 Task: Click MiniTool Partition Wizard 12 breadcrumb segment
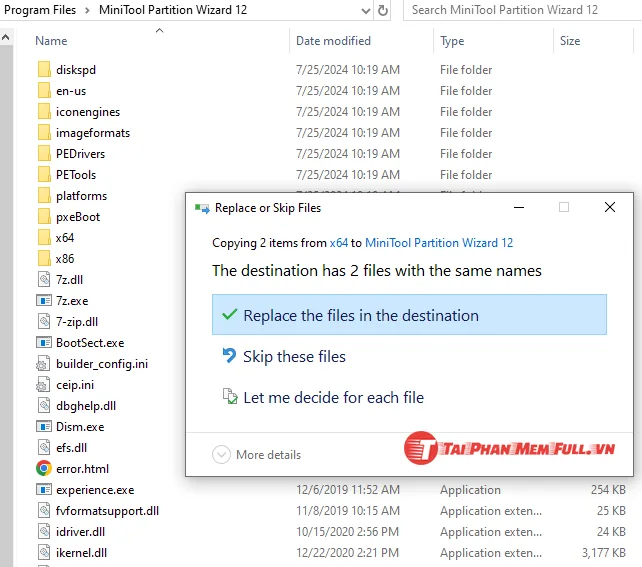click(x=173, y=10)
